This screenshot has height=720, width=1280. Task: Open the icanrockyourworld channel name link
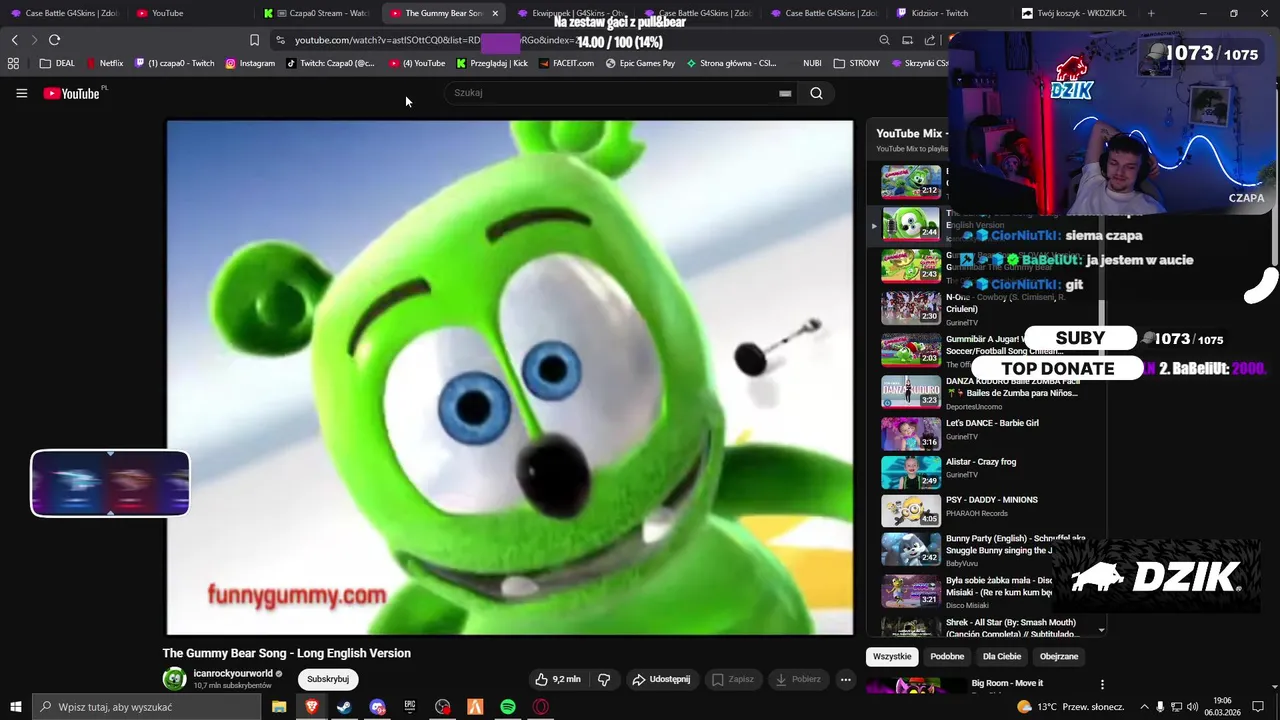coord(232,674)
